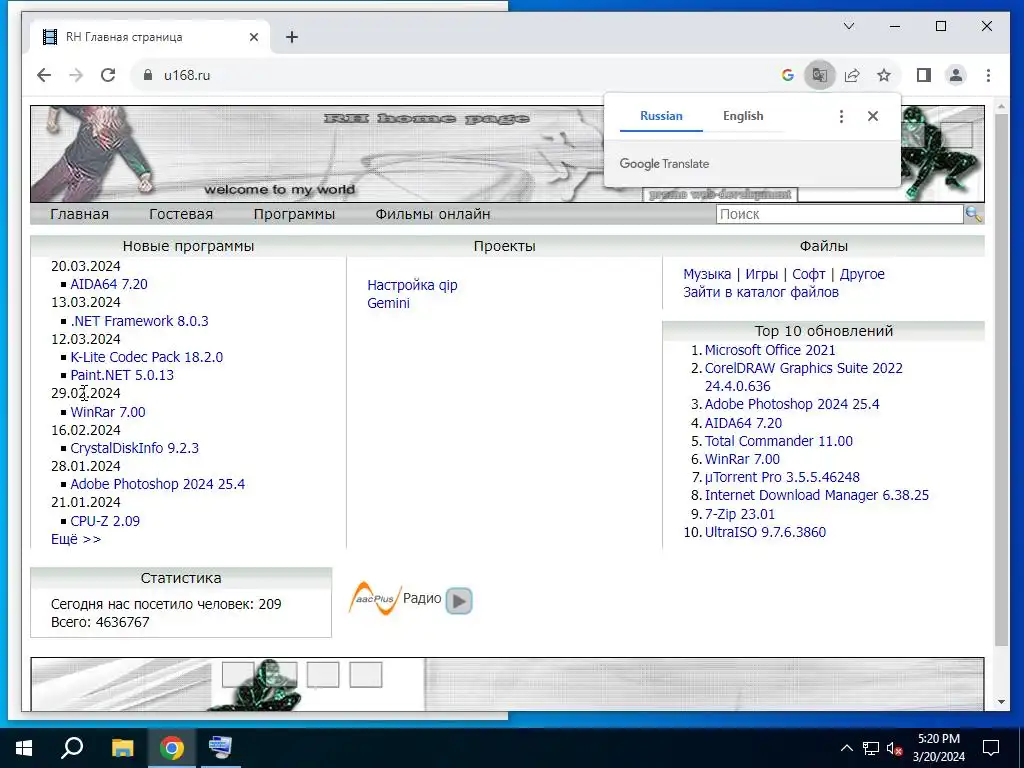The height and width of the screenshot is (768, 1024).
Task: Reload the u168.ru page
Action: tap(108, 75)
